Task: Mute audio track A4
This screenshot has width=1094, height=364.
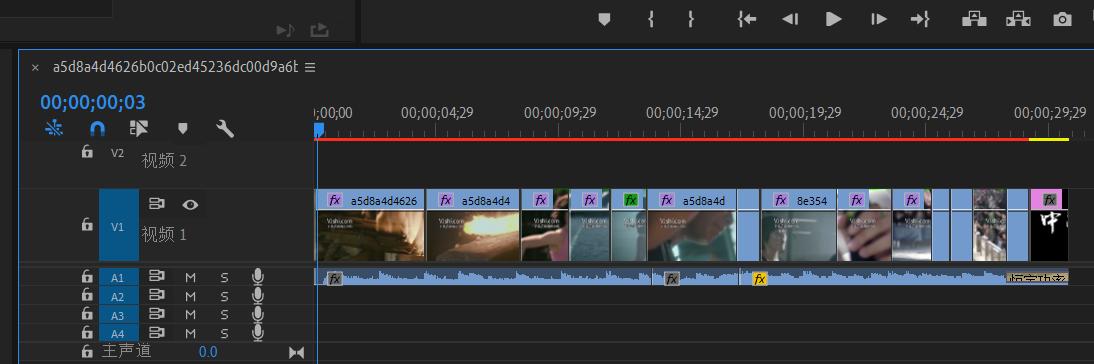Action: [x=190, y=333]
